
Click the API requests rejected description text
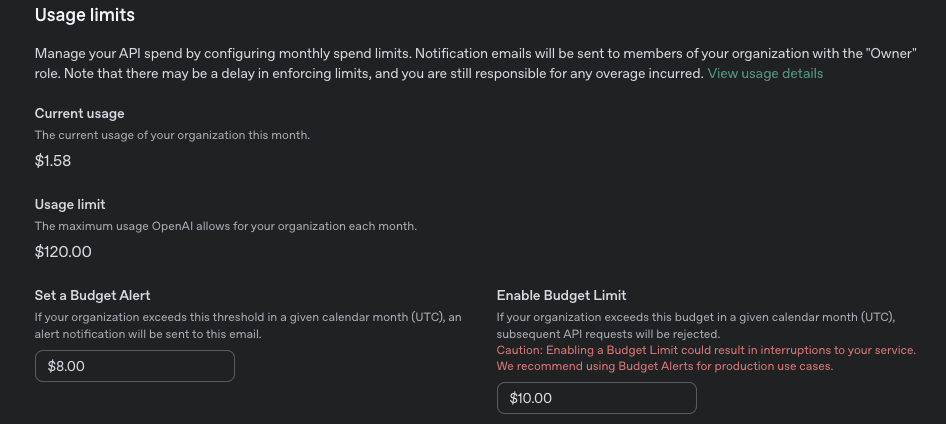608,333
